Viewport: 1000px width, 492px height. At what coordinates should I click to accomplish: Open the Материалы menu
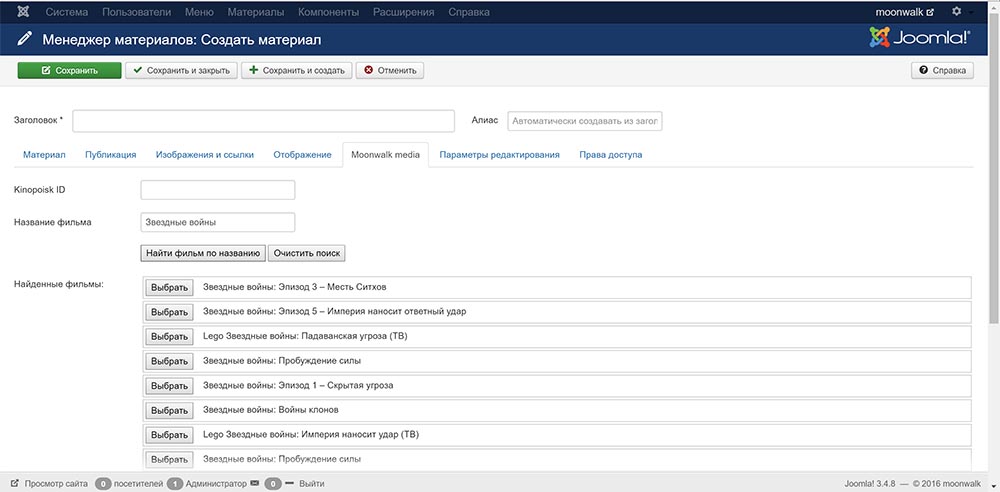pos(256,11)
